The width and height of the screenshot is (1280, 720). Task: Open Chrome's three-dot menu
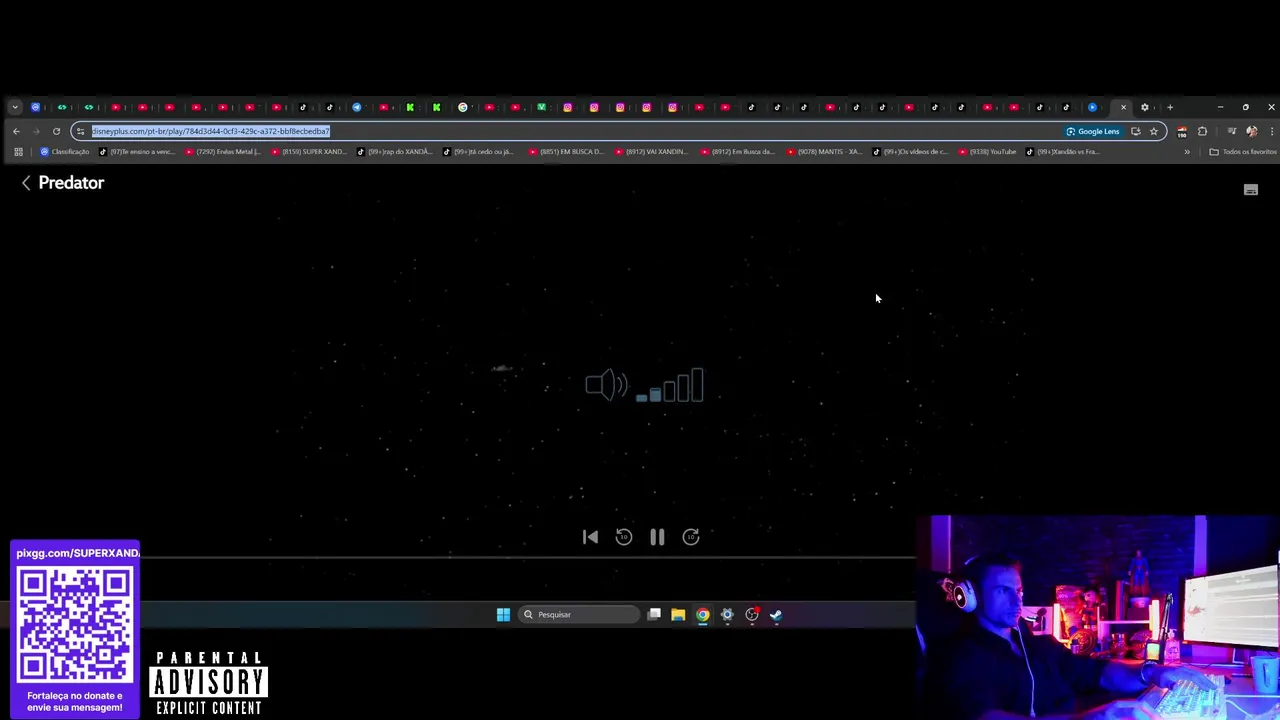1272,131
